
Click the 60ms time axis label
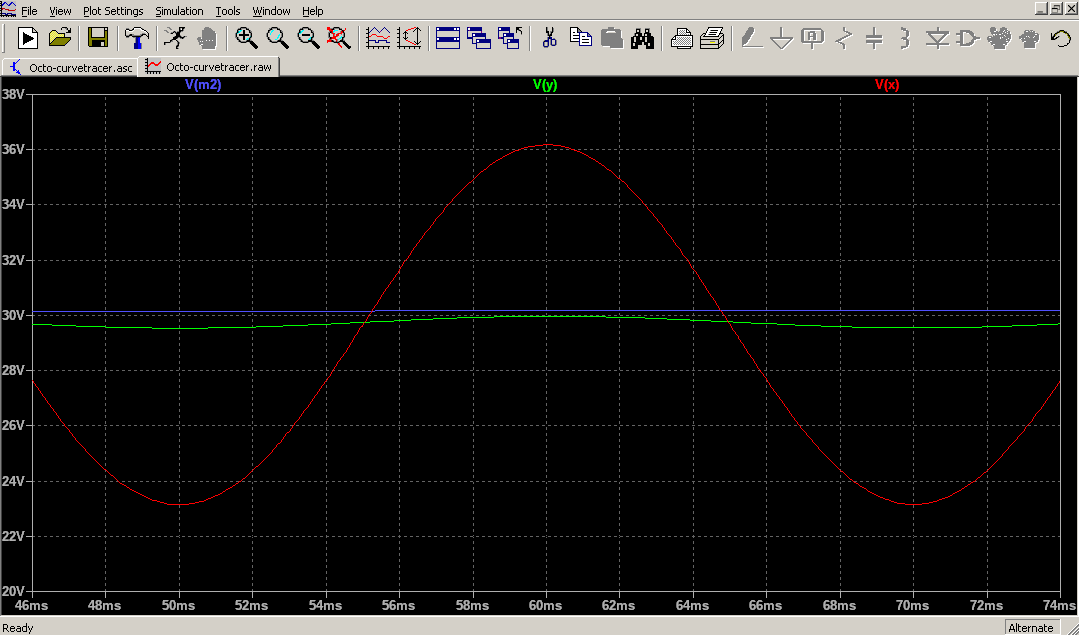546,605
